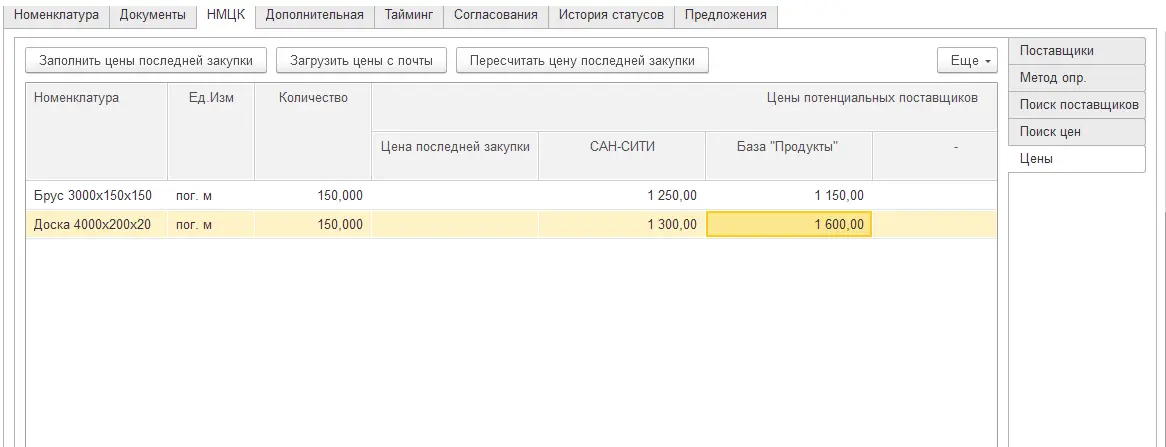The width and height of the screenshot is (1166, 447).
Task: Click the САН-СИТИ column header
Action: [622, 147]
